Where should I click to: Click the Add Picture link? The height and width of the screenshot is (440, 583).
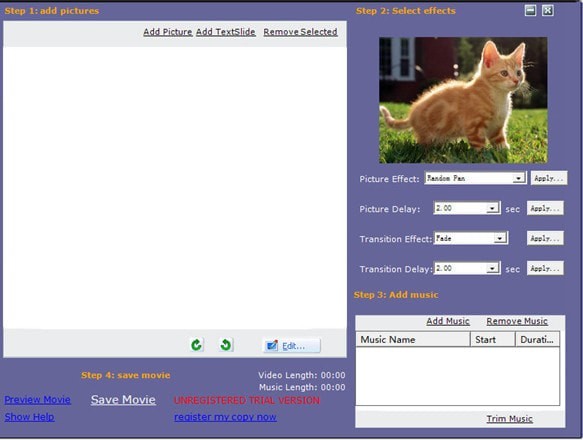click(x=168, y=32)
